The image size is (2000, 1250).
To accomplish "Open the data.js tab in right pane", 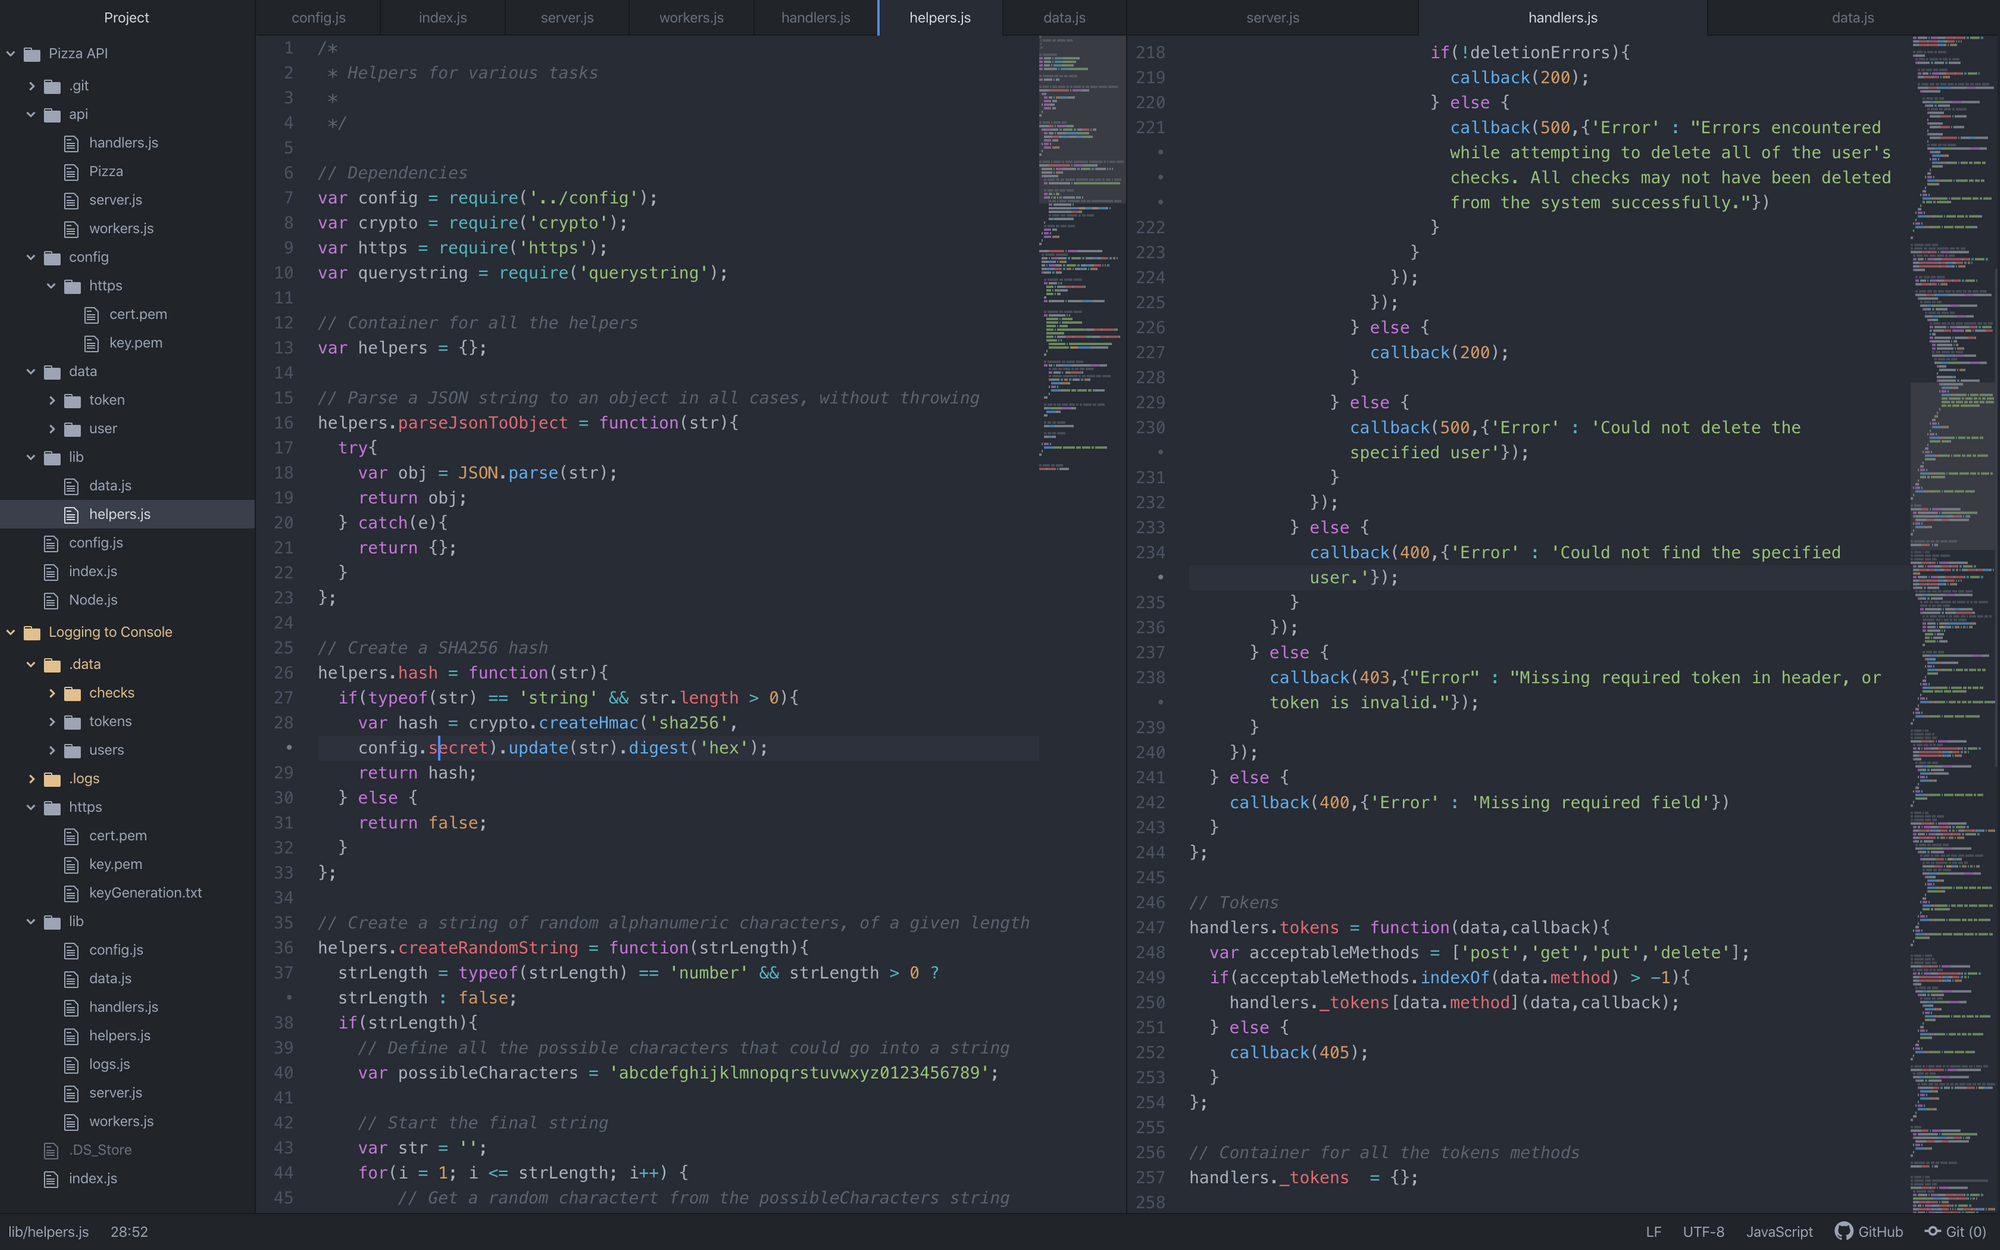I will tap(1852, 18).
